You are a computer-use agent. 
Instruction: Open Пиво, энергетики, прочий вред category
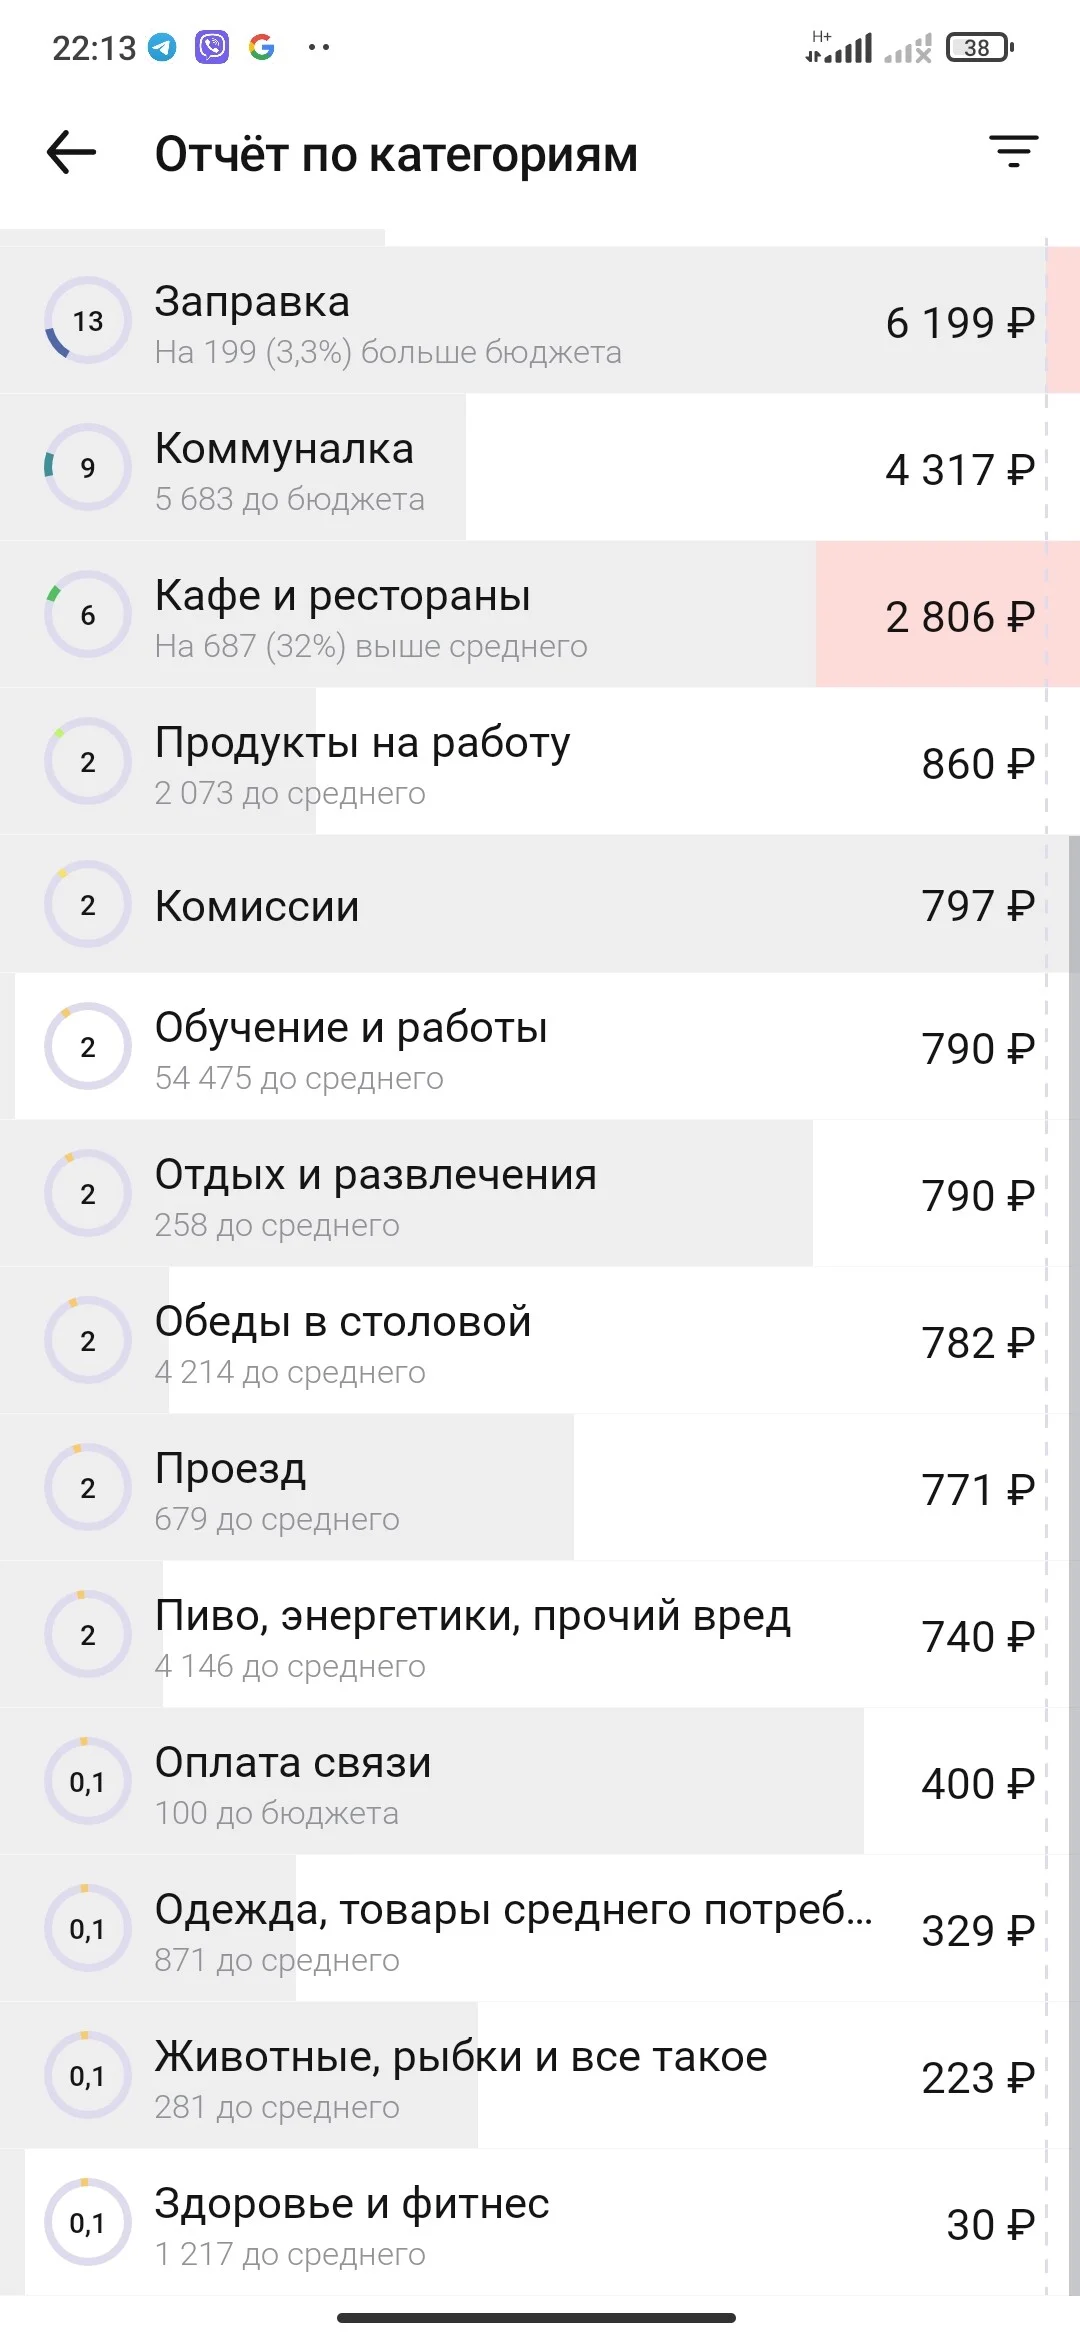coord(540,1634)
